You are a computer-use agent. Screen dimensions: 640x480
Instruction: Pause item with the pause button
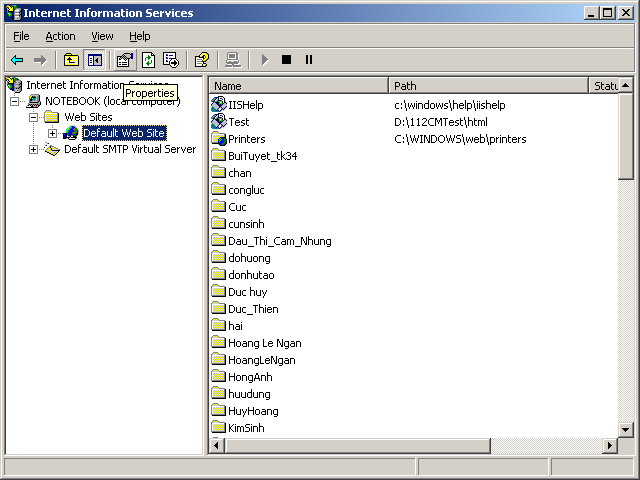(x=309, y=60)
